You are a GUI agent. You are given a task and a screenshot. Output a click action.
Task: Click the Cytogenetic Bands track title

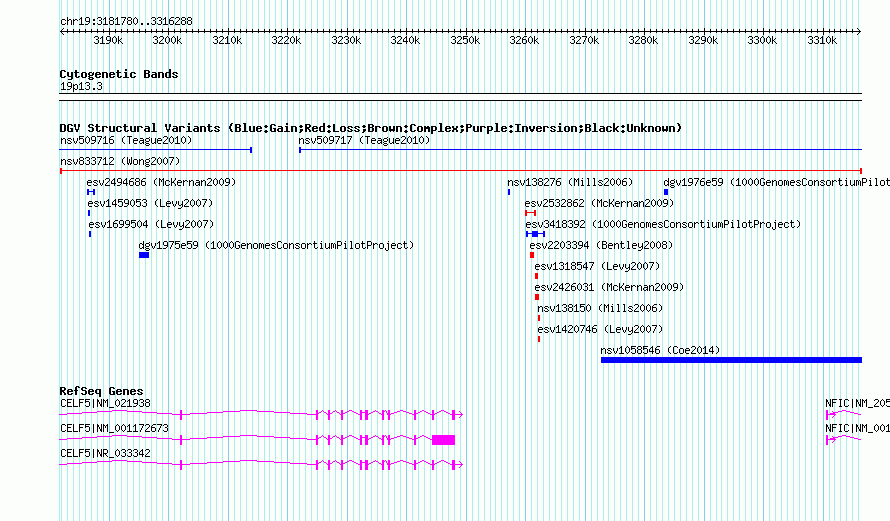point(119,74)
